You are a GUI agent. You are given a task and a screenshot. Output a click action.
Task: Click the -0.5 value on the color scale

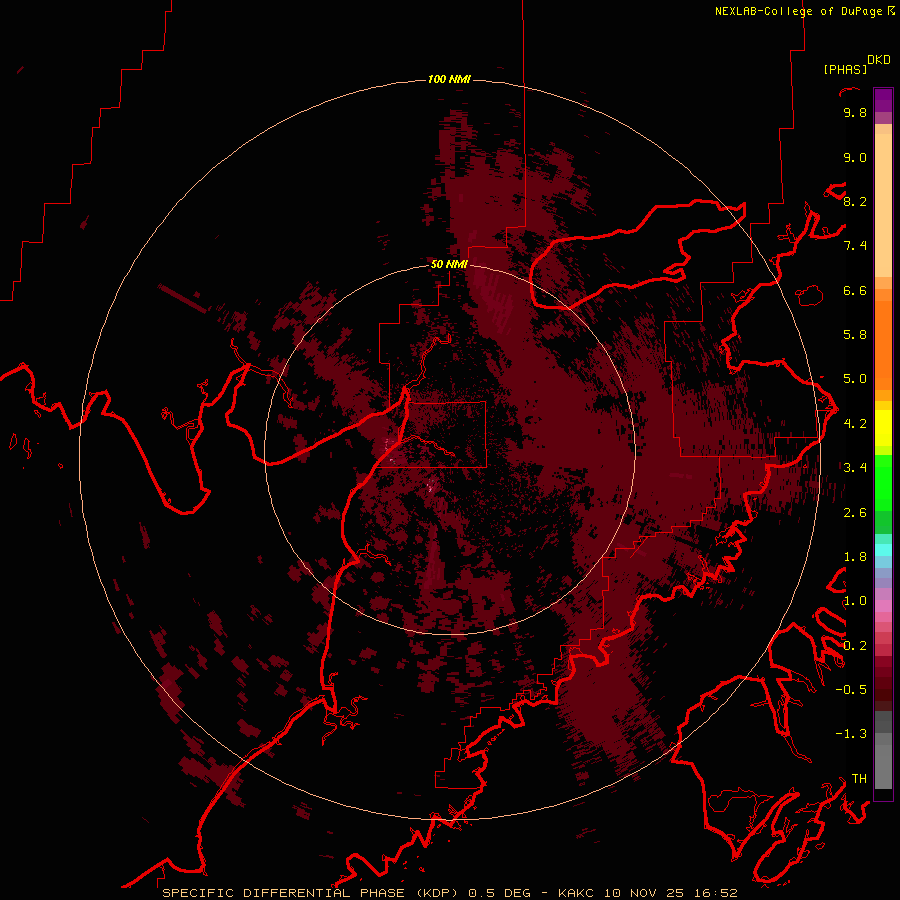pos(851,690)
